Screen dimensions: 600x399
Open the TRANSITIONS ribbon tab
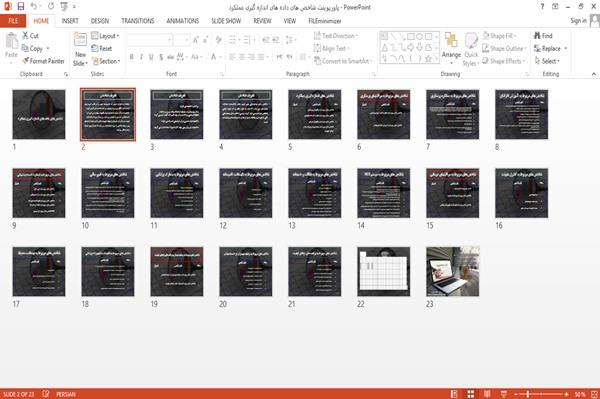138,21
